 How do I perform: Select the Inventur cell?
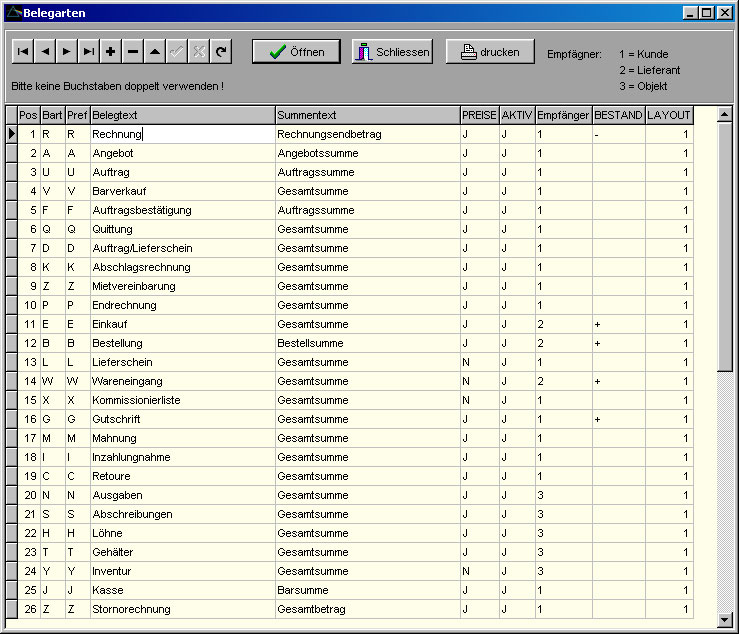click(x=182, y=571)
